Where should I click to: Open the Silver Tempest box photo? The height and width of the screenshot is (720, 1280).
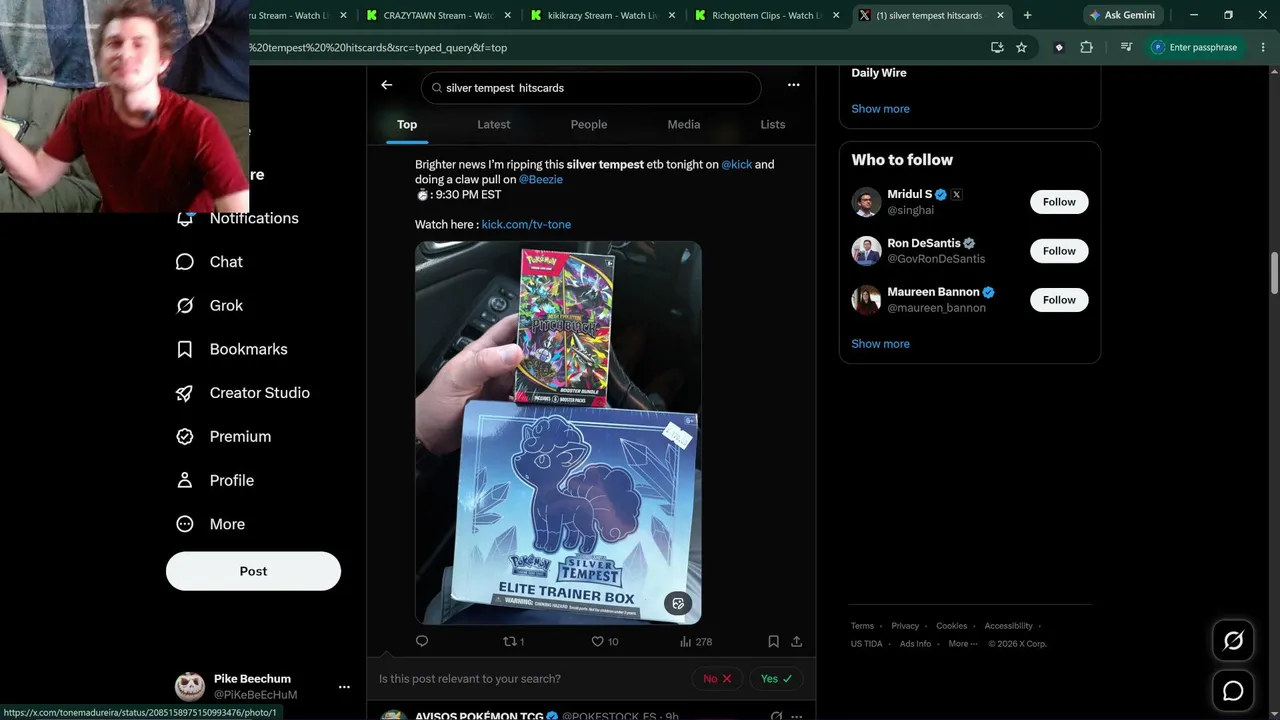pos(558,433)
